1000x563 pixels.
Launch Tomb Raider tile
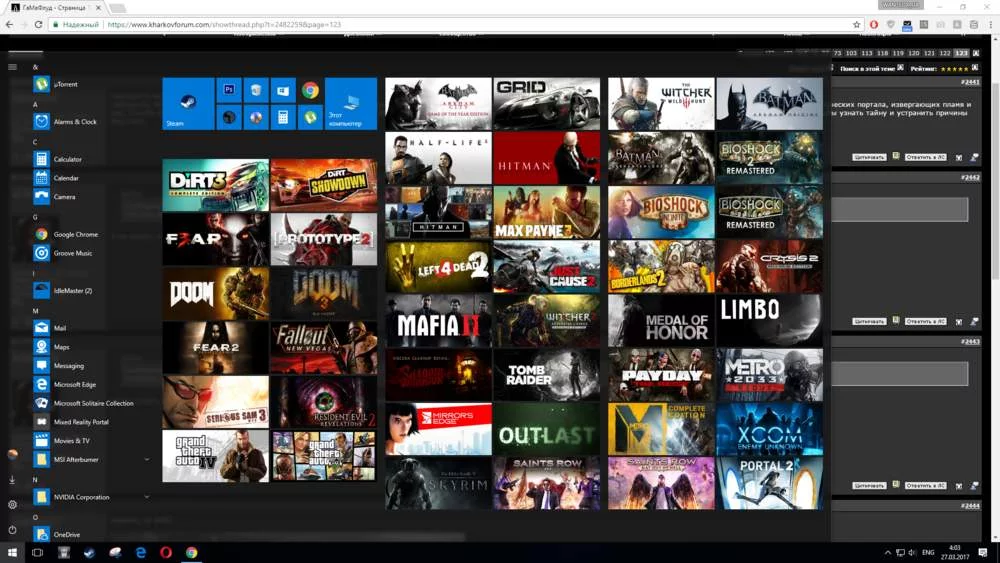(547, 375)
